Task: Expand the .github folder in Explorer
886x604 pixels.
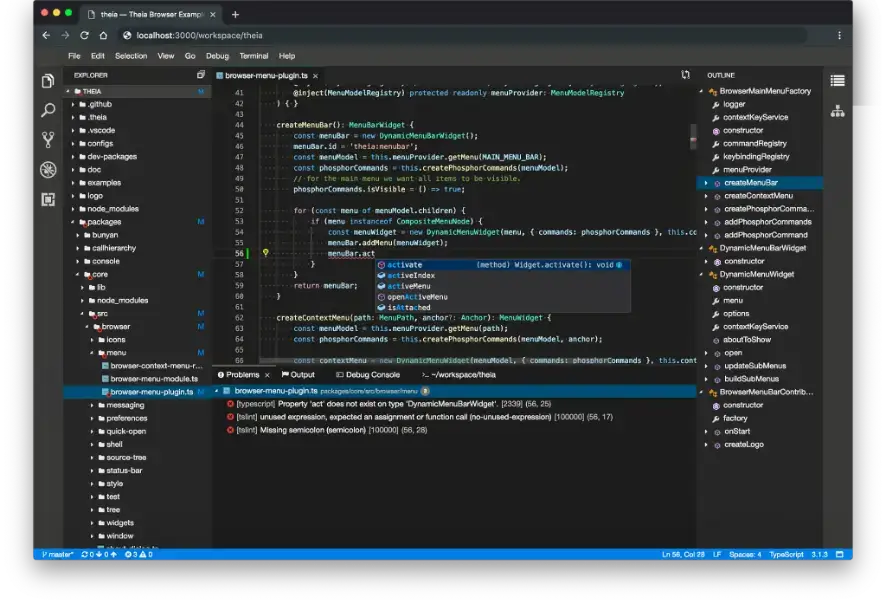Action: click(73, 104)
